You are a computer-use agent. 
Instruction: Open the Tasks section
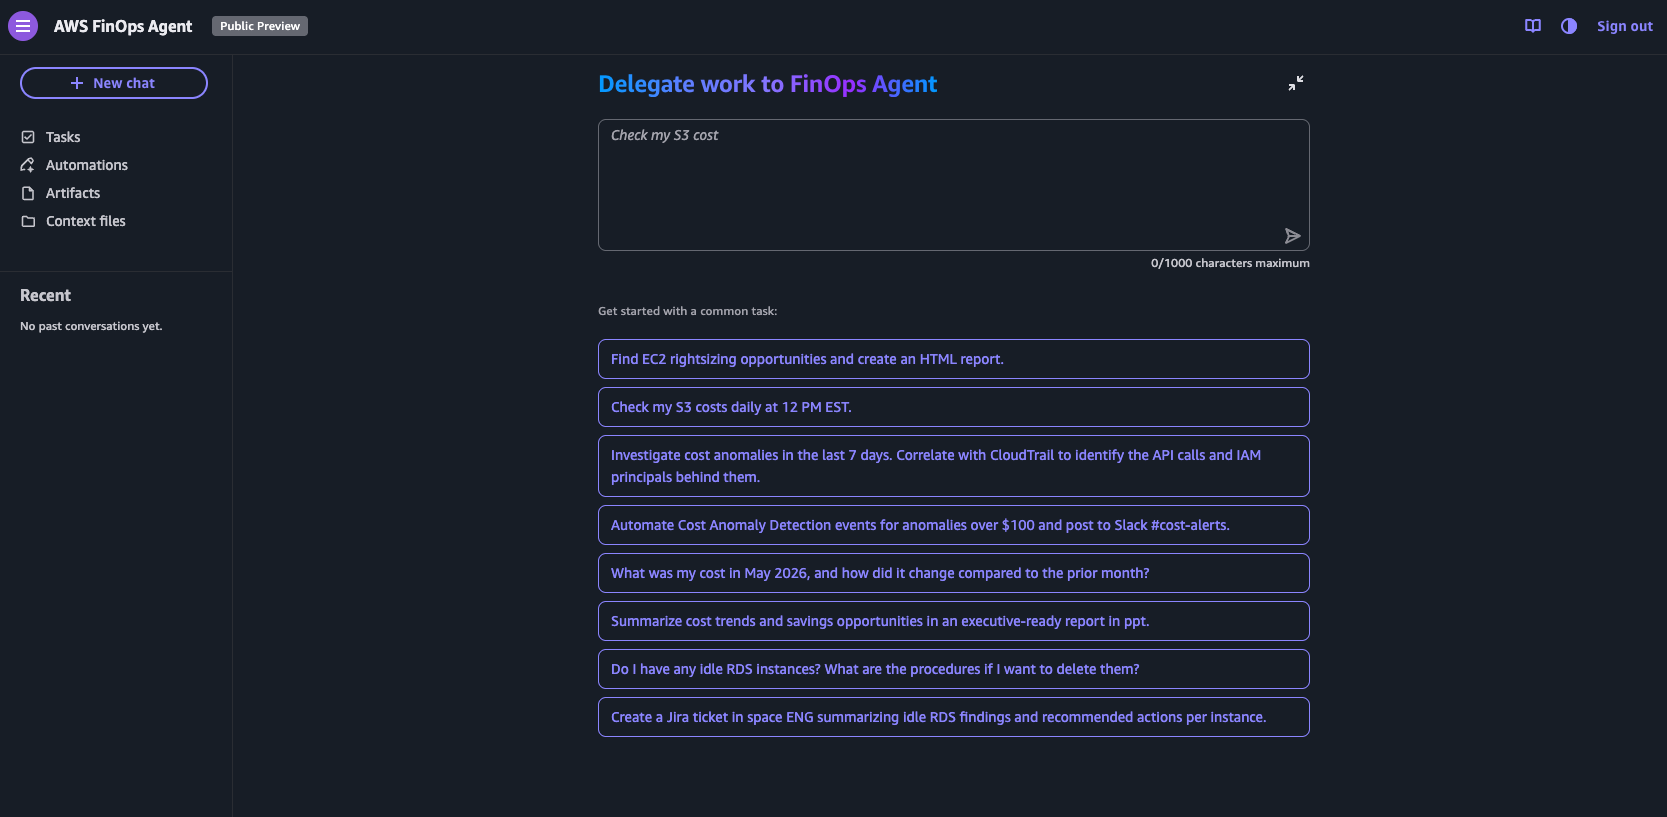[x=63, y=137]
